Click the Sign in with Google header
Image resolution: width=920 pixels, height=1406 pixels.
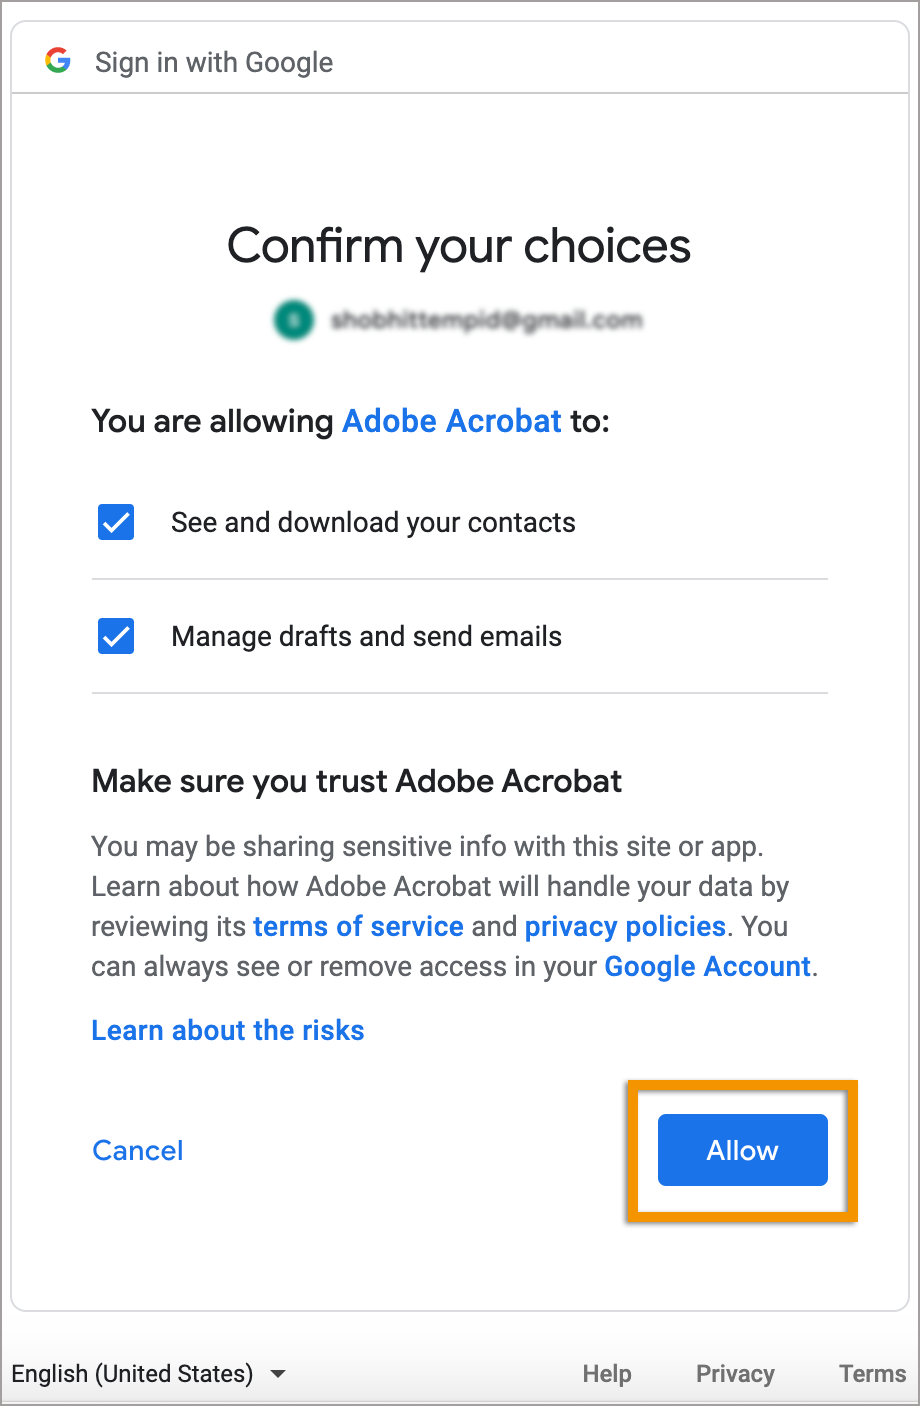coord(214,62)
